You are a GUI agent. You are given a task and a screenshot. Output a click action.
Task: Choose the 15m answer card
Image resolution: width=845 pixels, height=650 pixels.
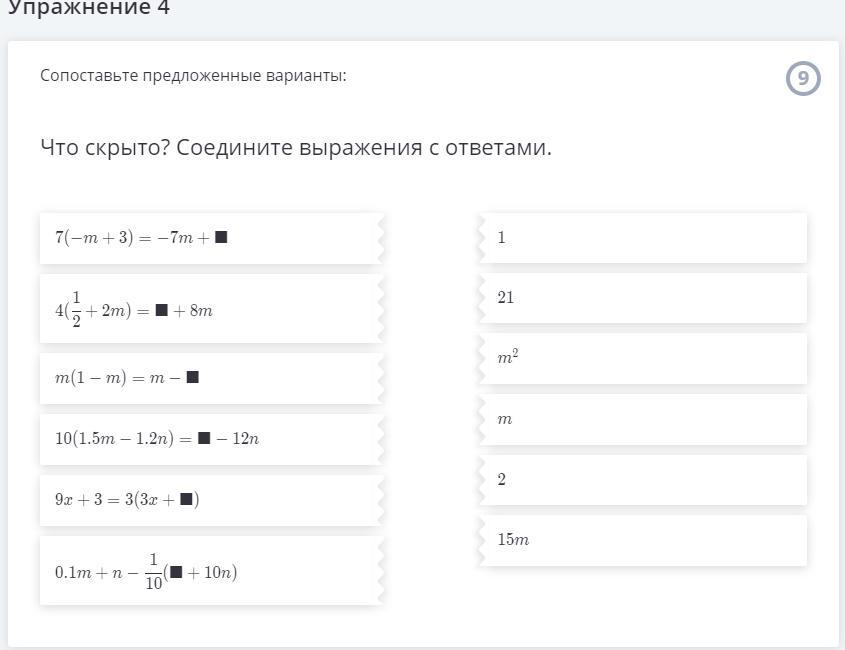tap(642, 540)
